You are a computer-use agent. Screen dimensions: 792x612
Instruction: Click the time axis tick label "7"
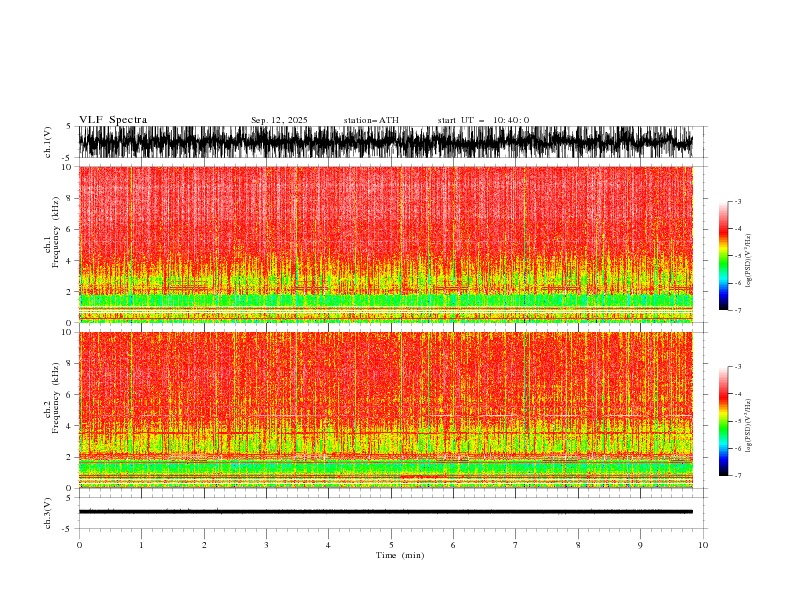pyautogui.click(x=516, y=545)
